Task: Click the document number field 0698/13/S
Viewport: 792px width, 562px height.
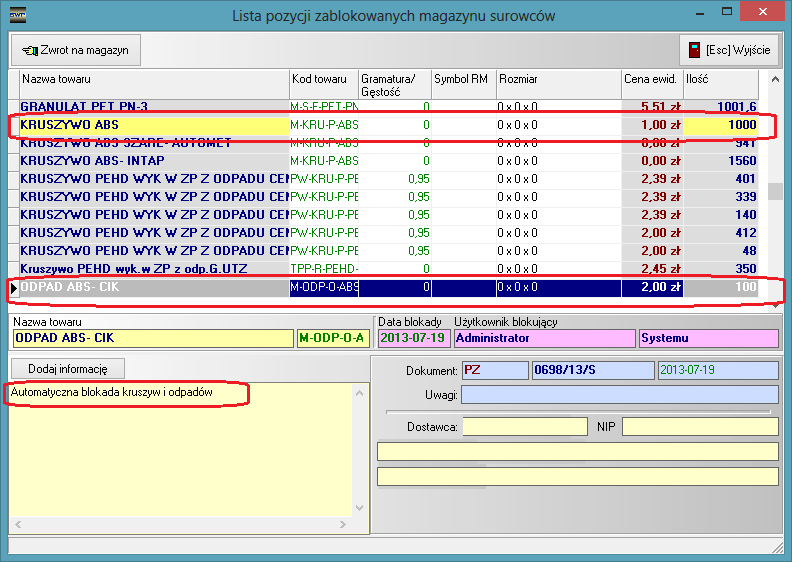Action: 592,371
